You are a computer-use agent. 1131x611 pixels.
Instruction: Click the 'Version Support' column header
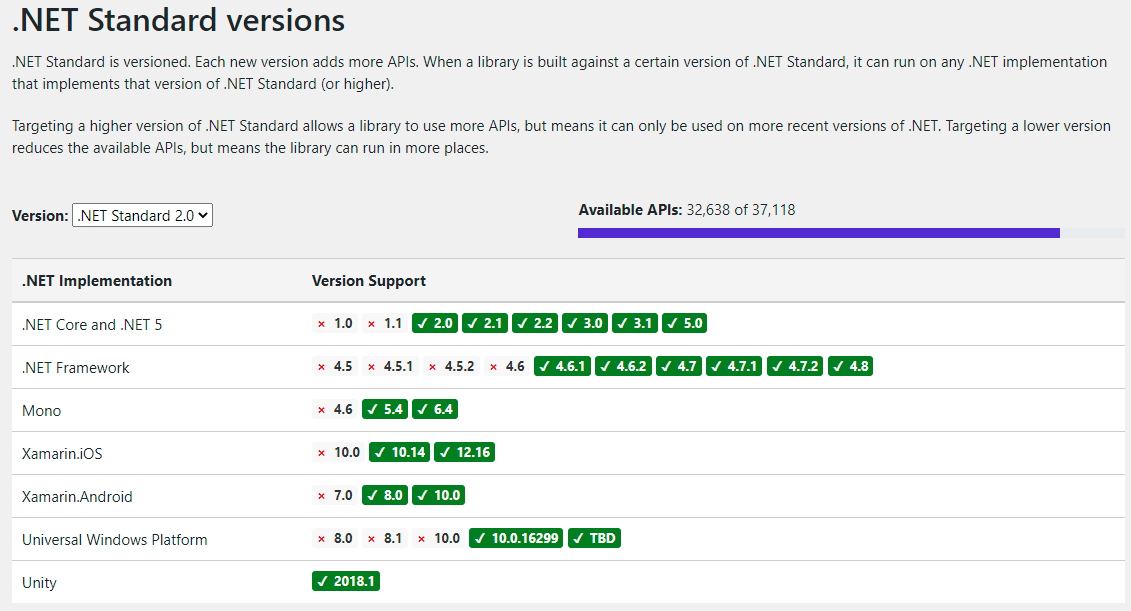click(369, 281)
